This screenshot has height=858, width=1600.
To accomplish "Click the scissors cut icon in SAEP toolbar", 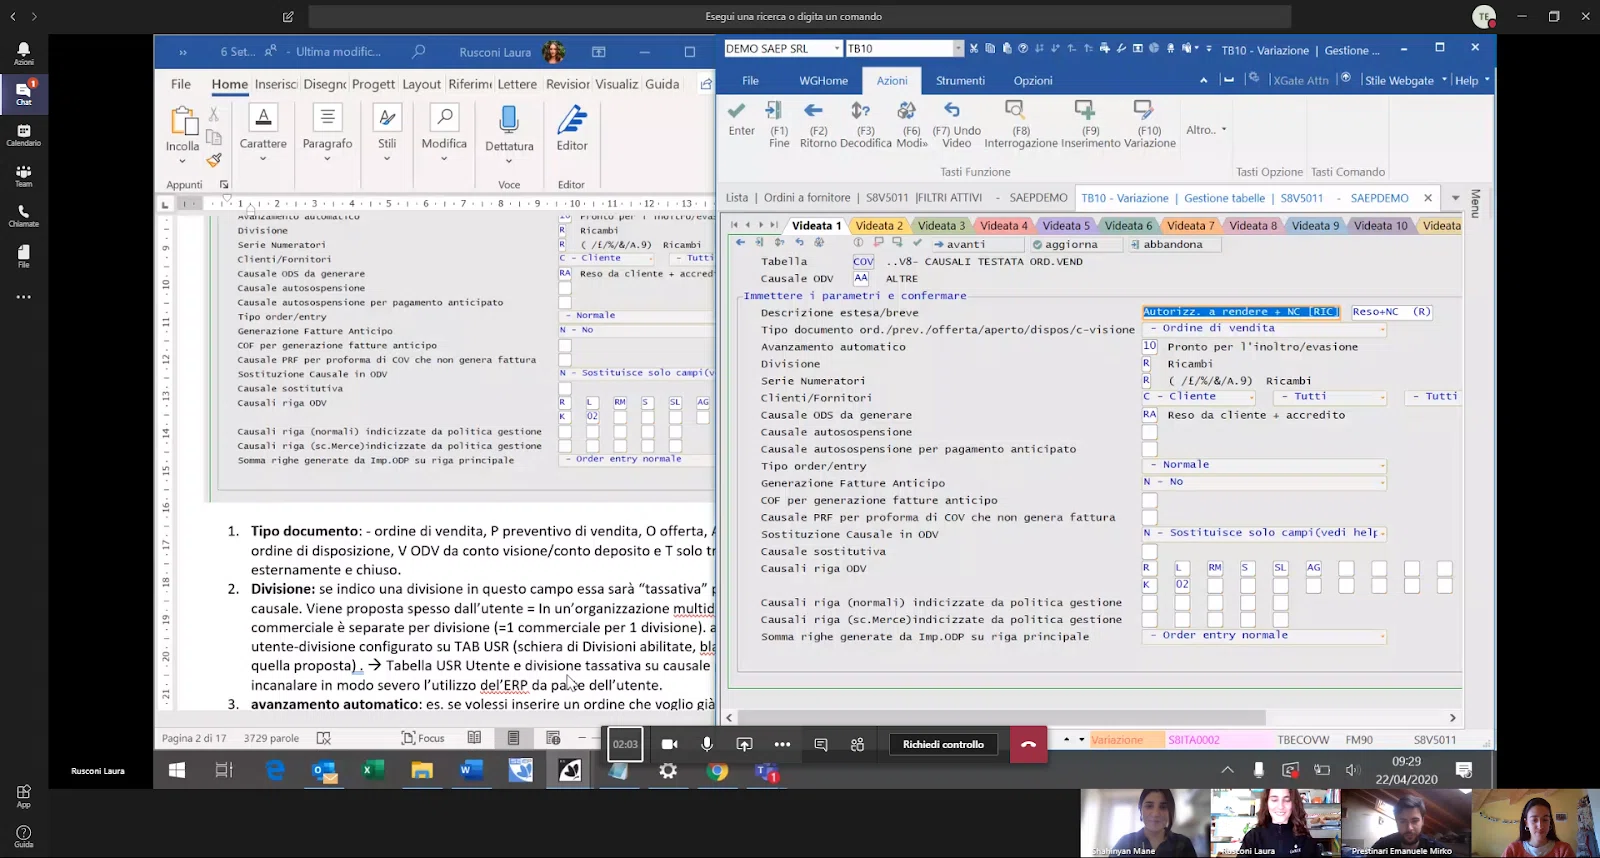I will 974,48.
